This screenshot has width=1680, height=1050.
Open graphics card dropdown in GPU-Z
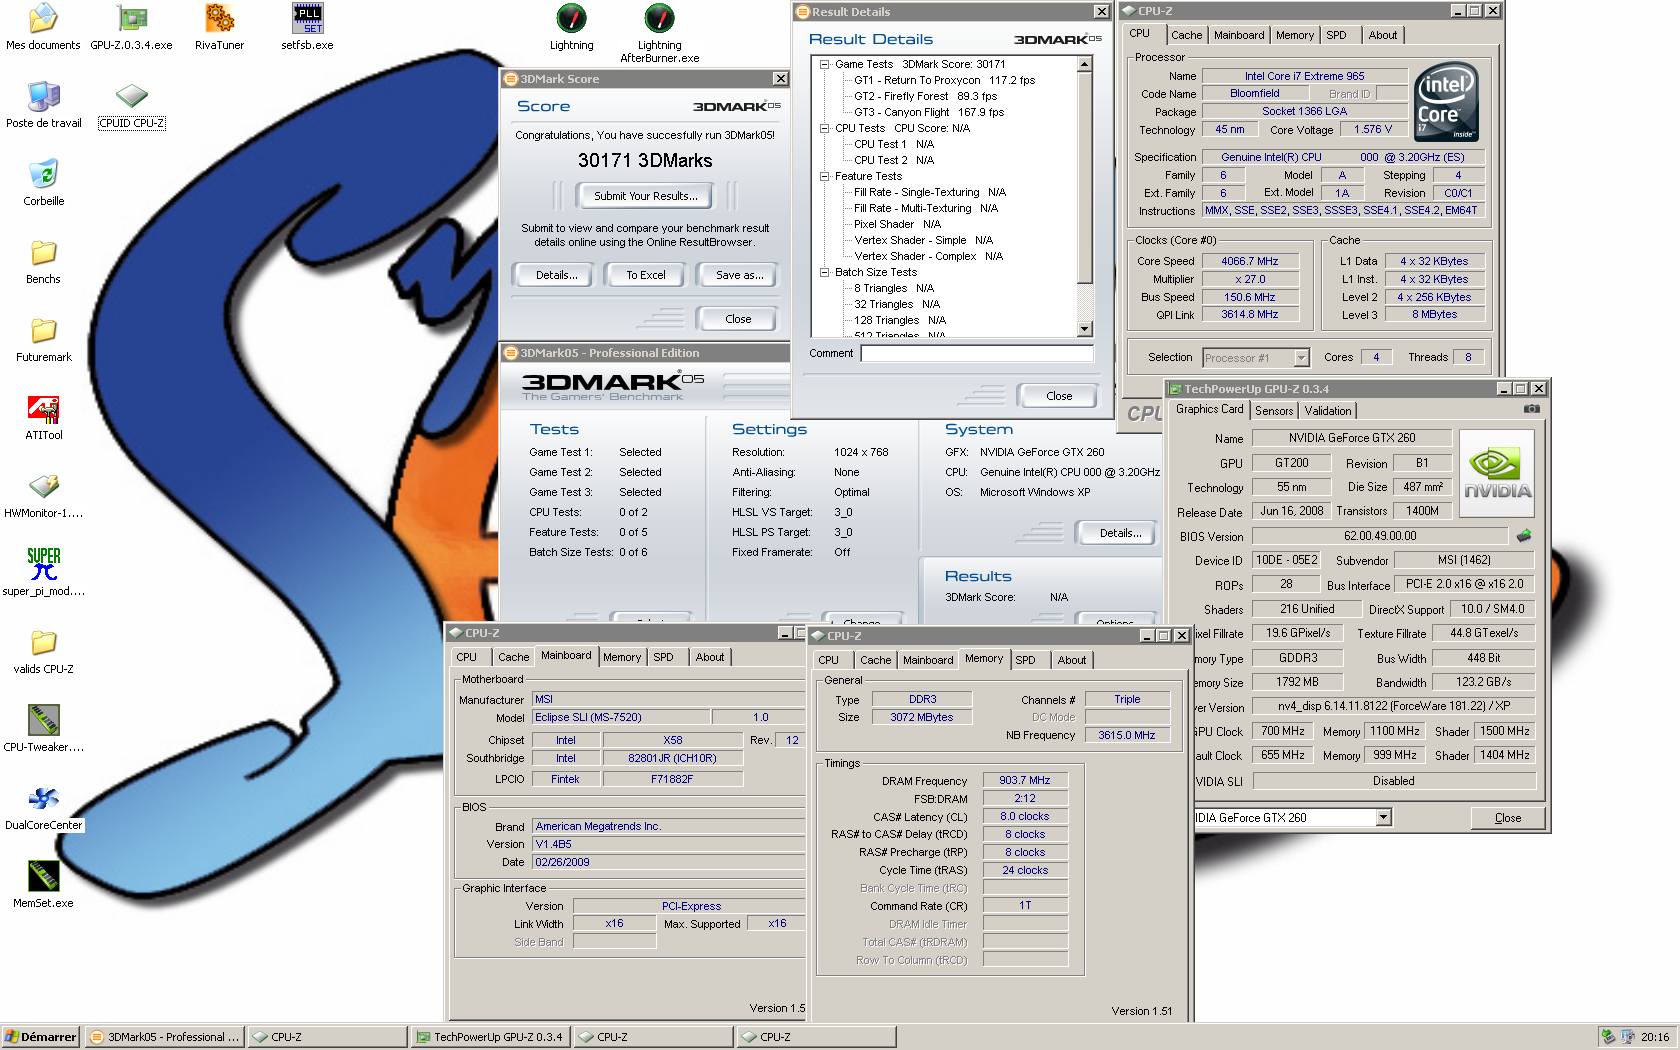coord(1383,818)
